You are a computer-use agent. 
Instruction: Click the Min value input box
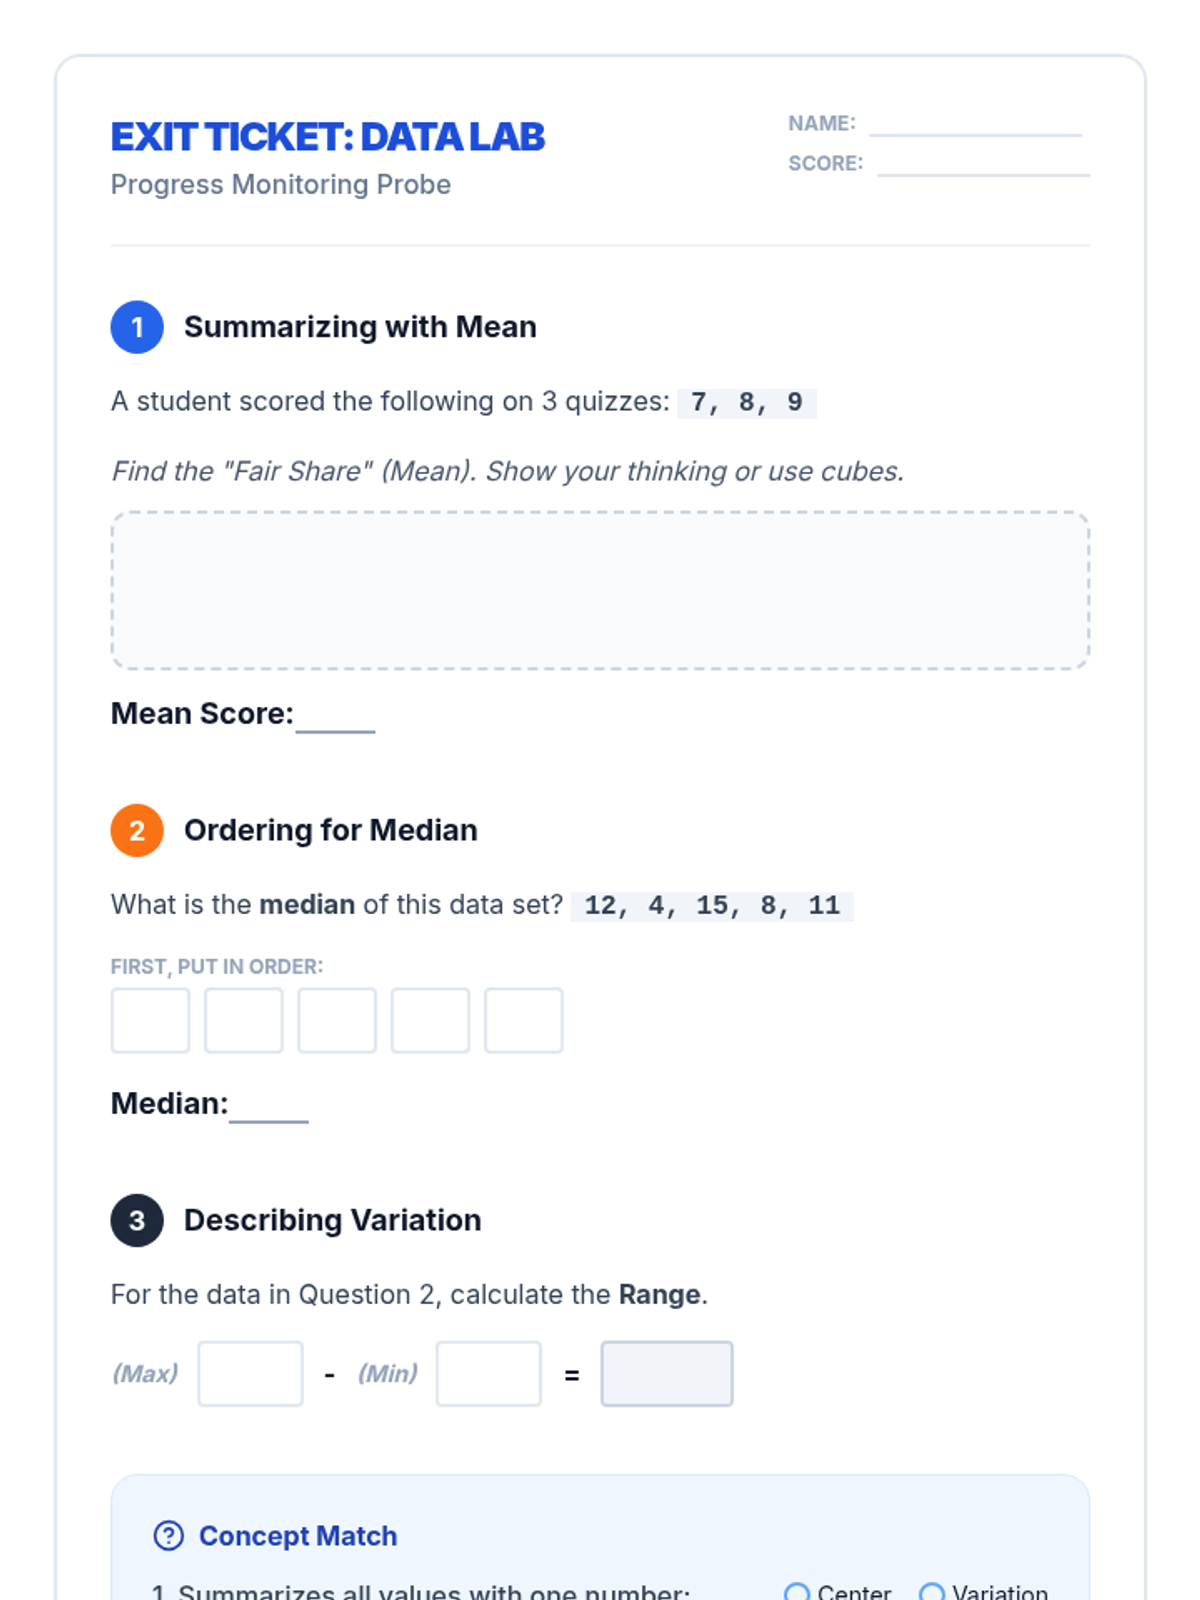tap(489, 1373)
